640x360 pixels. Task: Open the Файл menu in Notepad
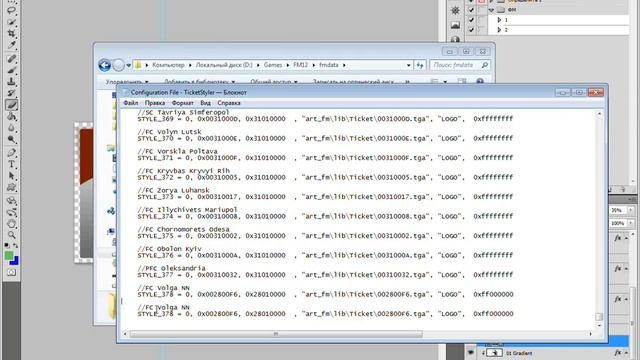pos(131,103)
